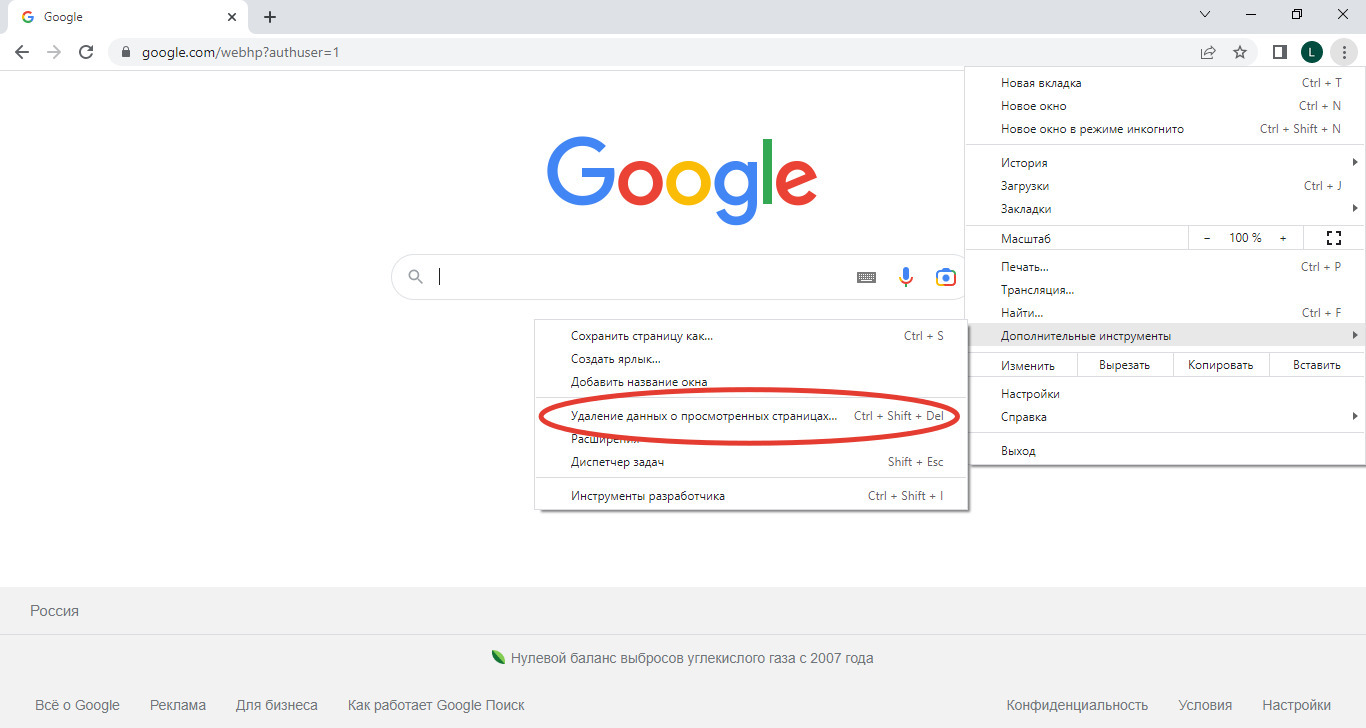Choose Печать... menu item
Viewport: 1366px width, 728px height.
coord(1165,267)
